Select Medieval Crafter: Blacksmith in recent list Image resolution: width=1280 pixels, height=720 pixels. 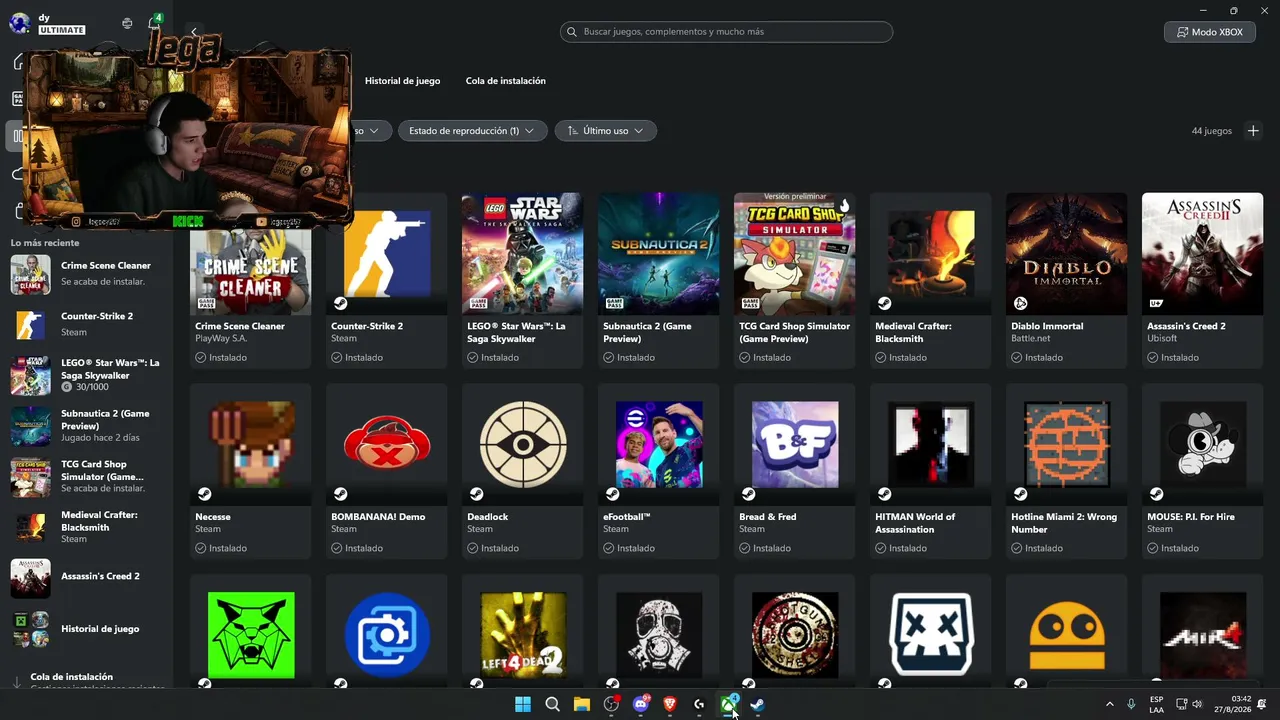click(88, 527)
